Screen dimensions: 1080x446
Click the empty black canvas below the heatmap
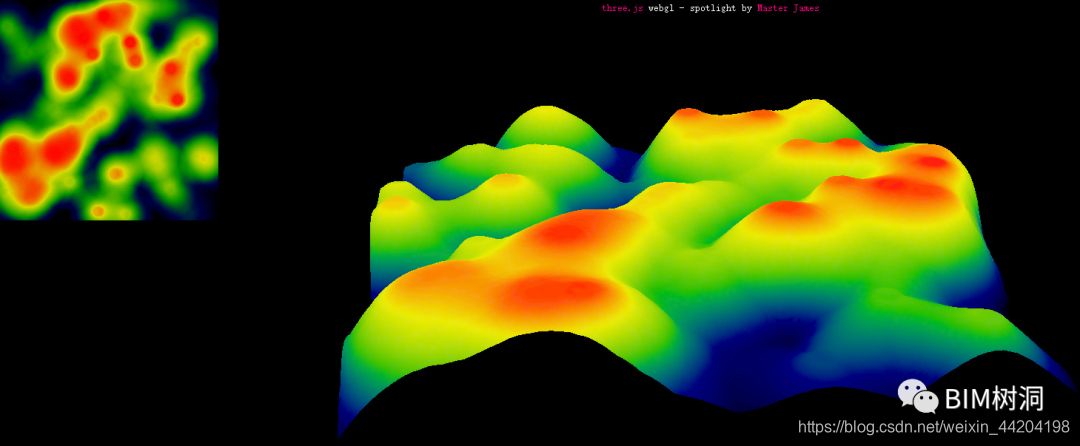click(138, 330)
